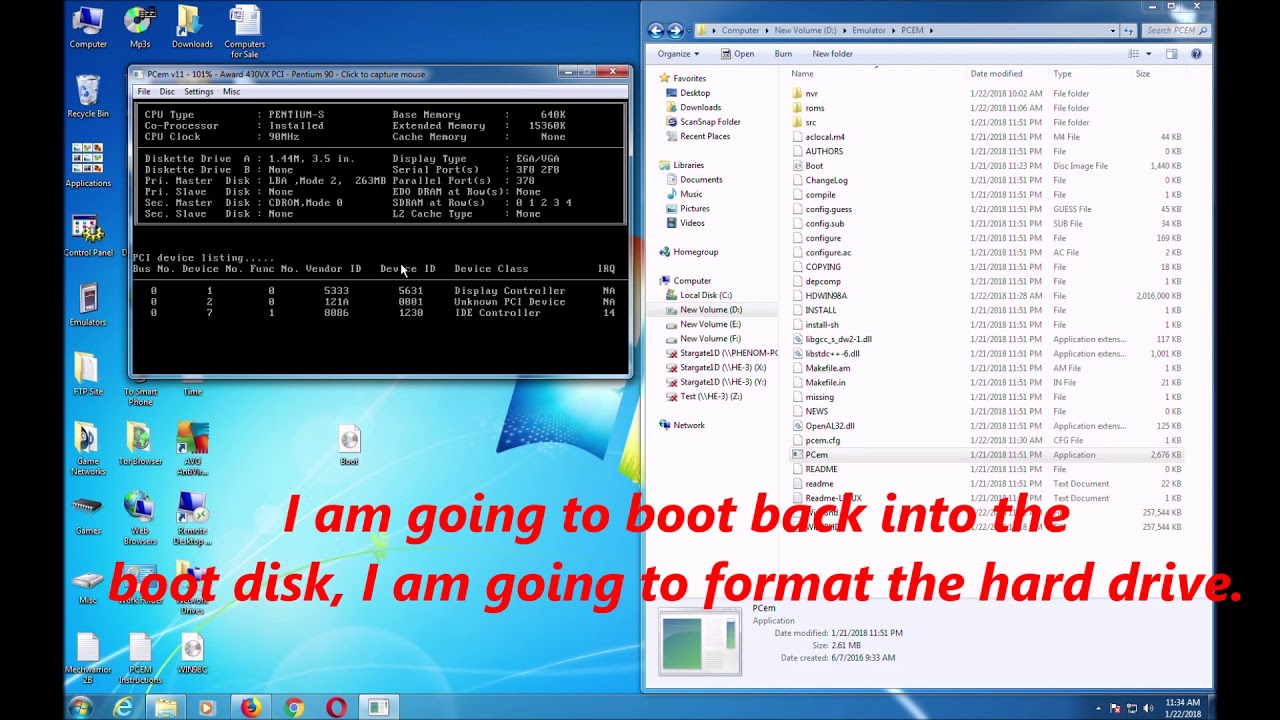Viewport: 1280px width, 720px height.
Task: Launch Internet Explorer from taskbar
Action: point(123,707)
